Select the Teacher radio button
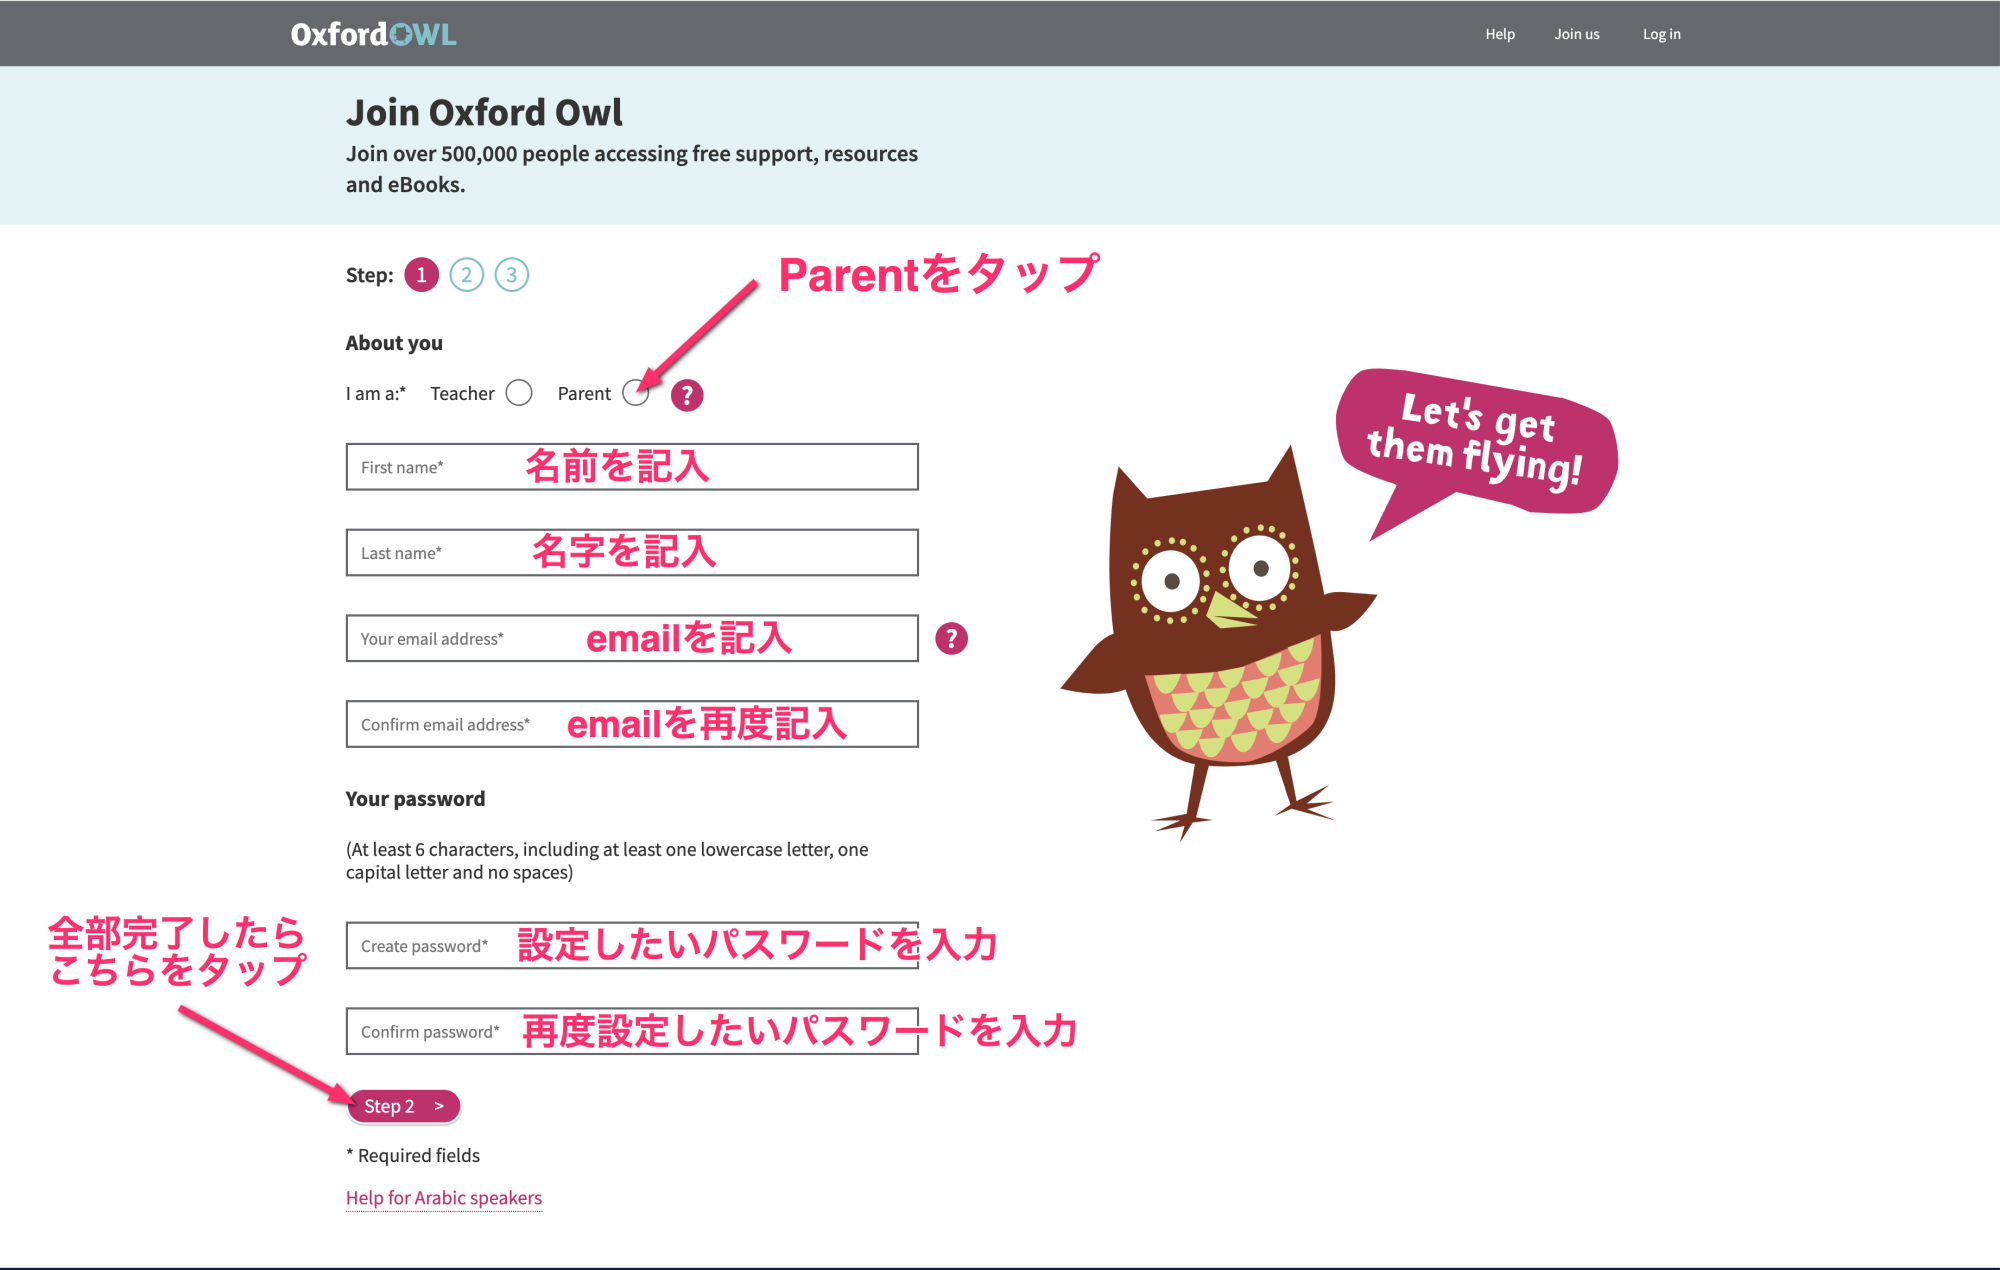 coord(519,393)
